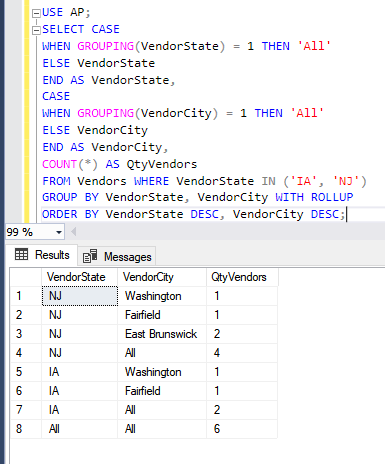Select the All city cell in row 4
This screenshot has width=385, height=464.
click(162, 353)
